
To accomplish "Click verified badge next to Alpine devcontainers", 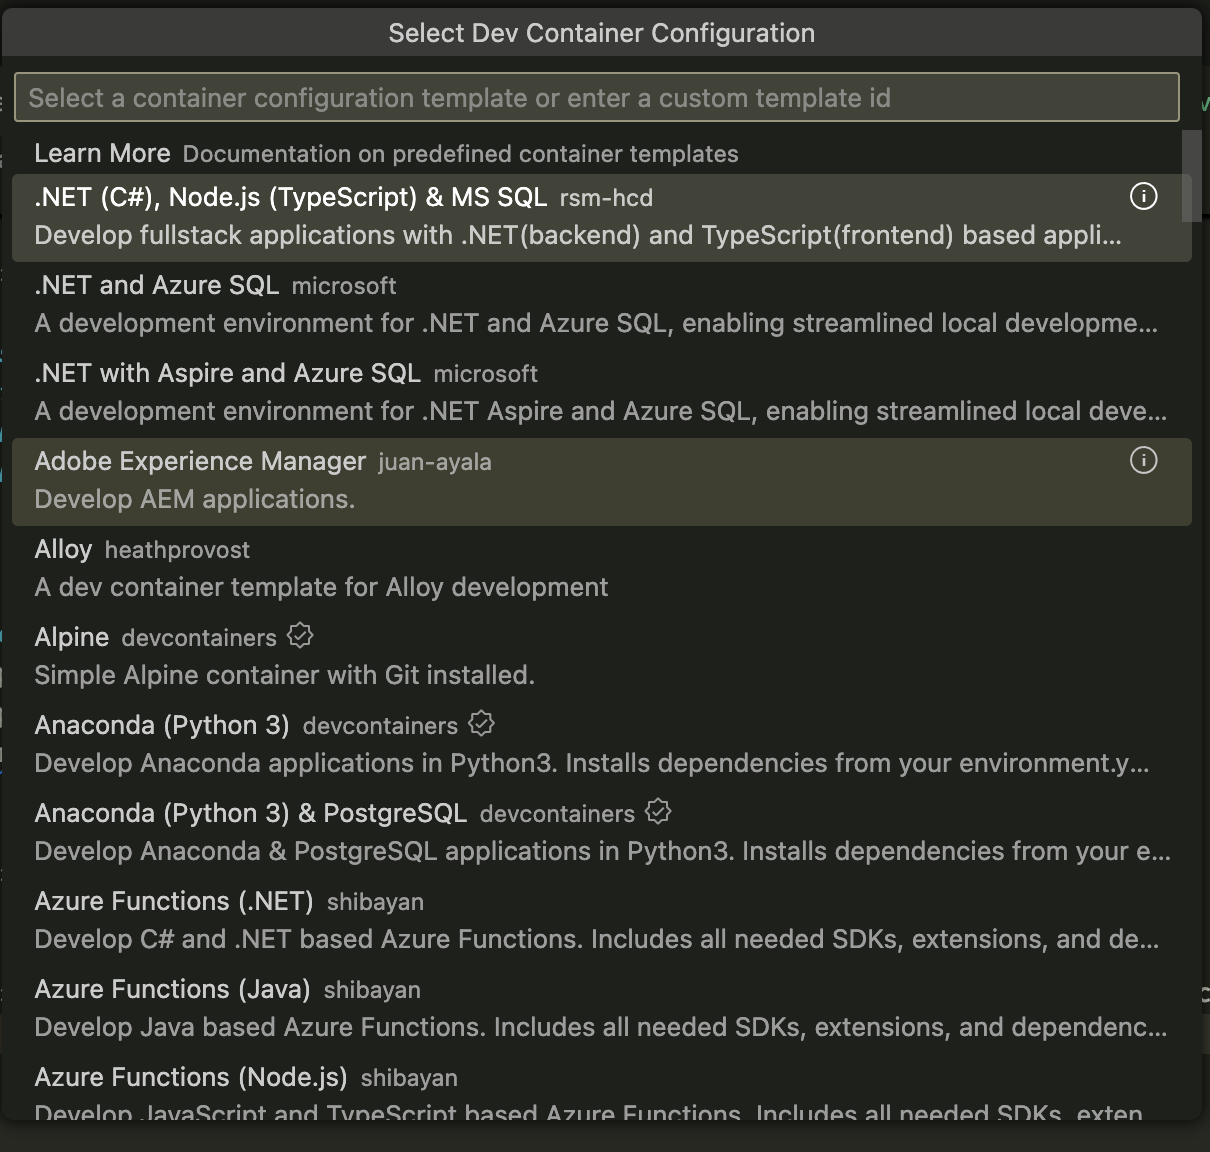I will 300,636.
